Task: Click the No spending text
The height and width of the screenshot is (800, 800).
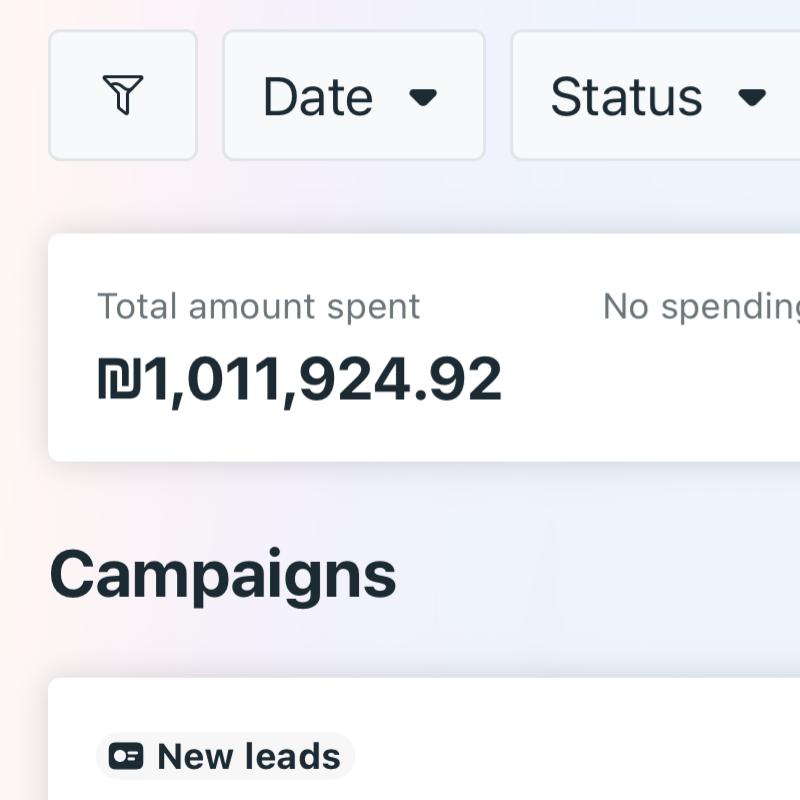Action: [700, 307]
